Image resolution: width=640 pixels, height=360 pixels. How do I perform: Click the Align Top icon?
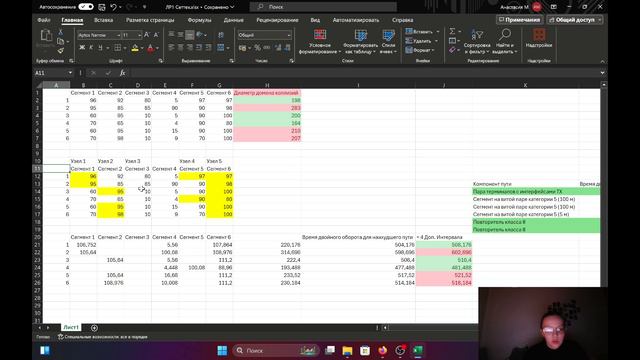click(171, 35)
